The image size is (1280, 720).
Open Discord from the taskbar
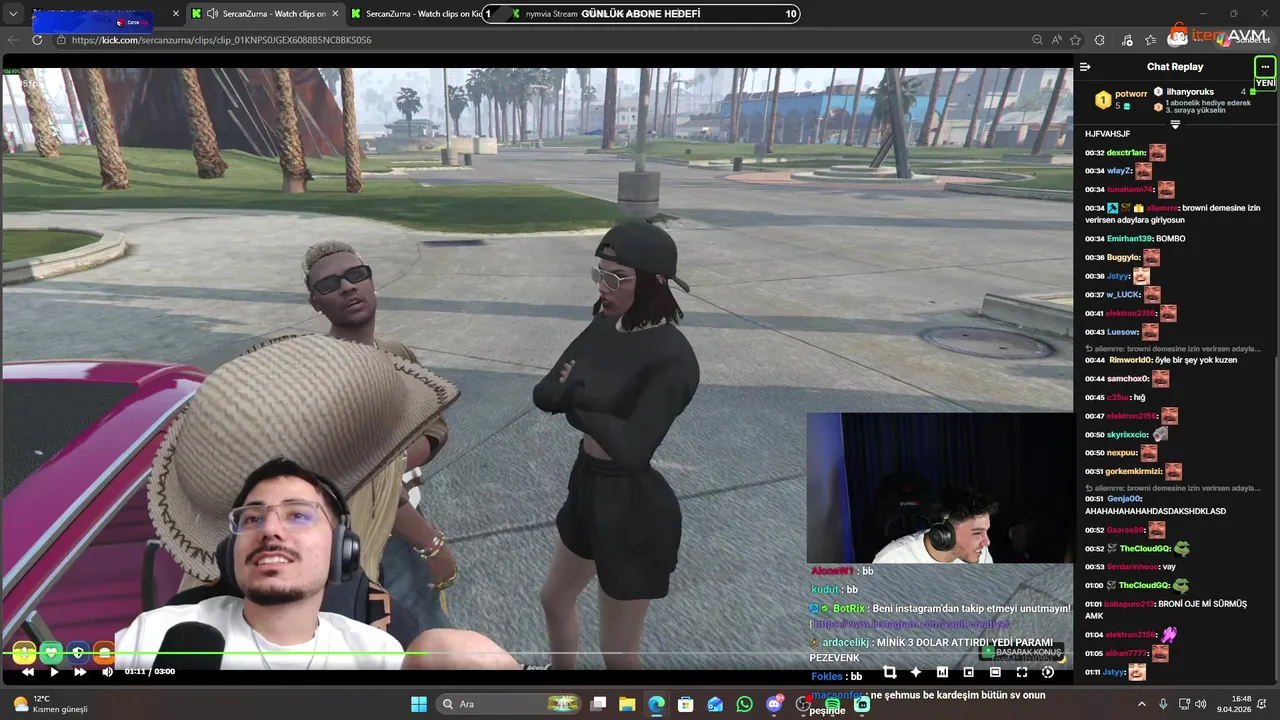click(x=774, y=704)
